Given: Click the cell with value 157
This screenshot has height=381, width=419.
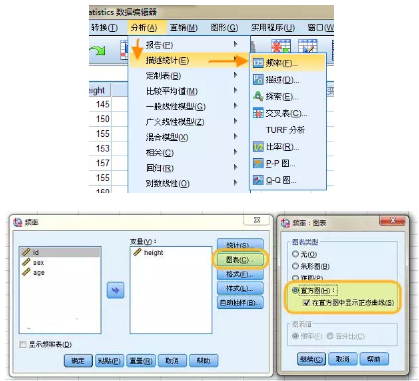Looking at the screenshot, I should (x=100, y=163).
